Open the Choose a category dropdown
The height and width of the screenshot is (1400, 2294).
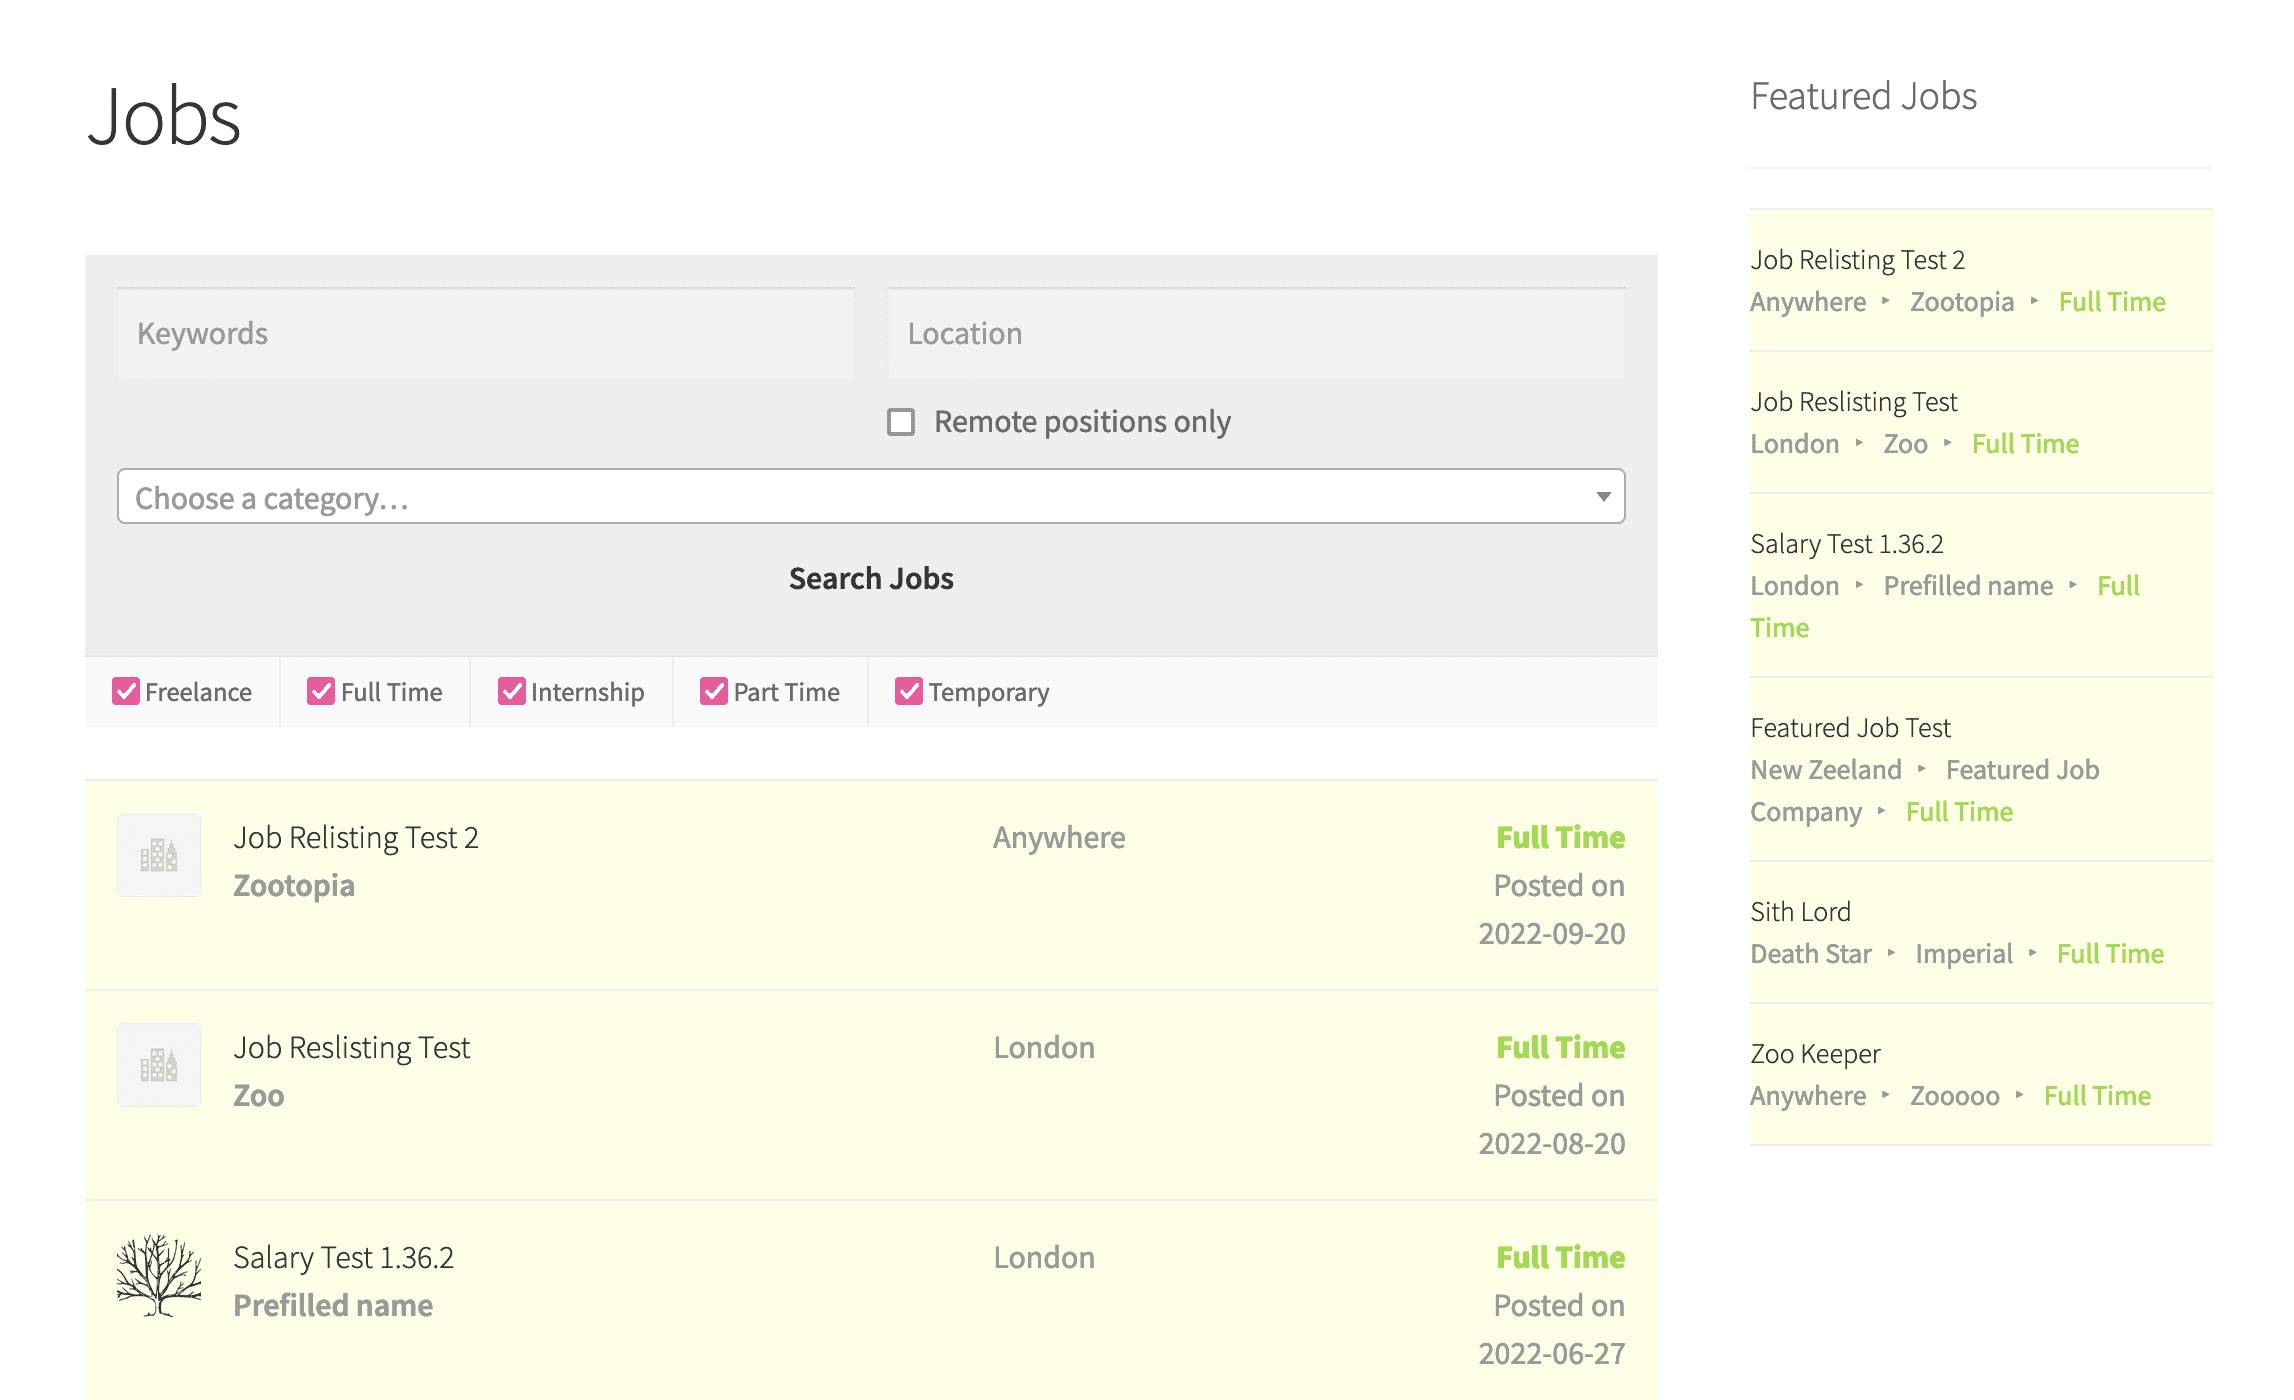point(871,497)
